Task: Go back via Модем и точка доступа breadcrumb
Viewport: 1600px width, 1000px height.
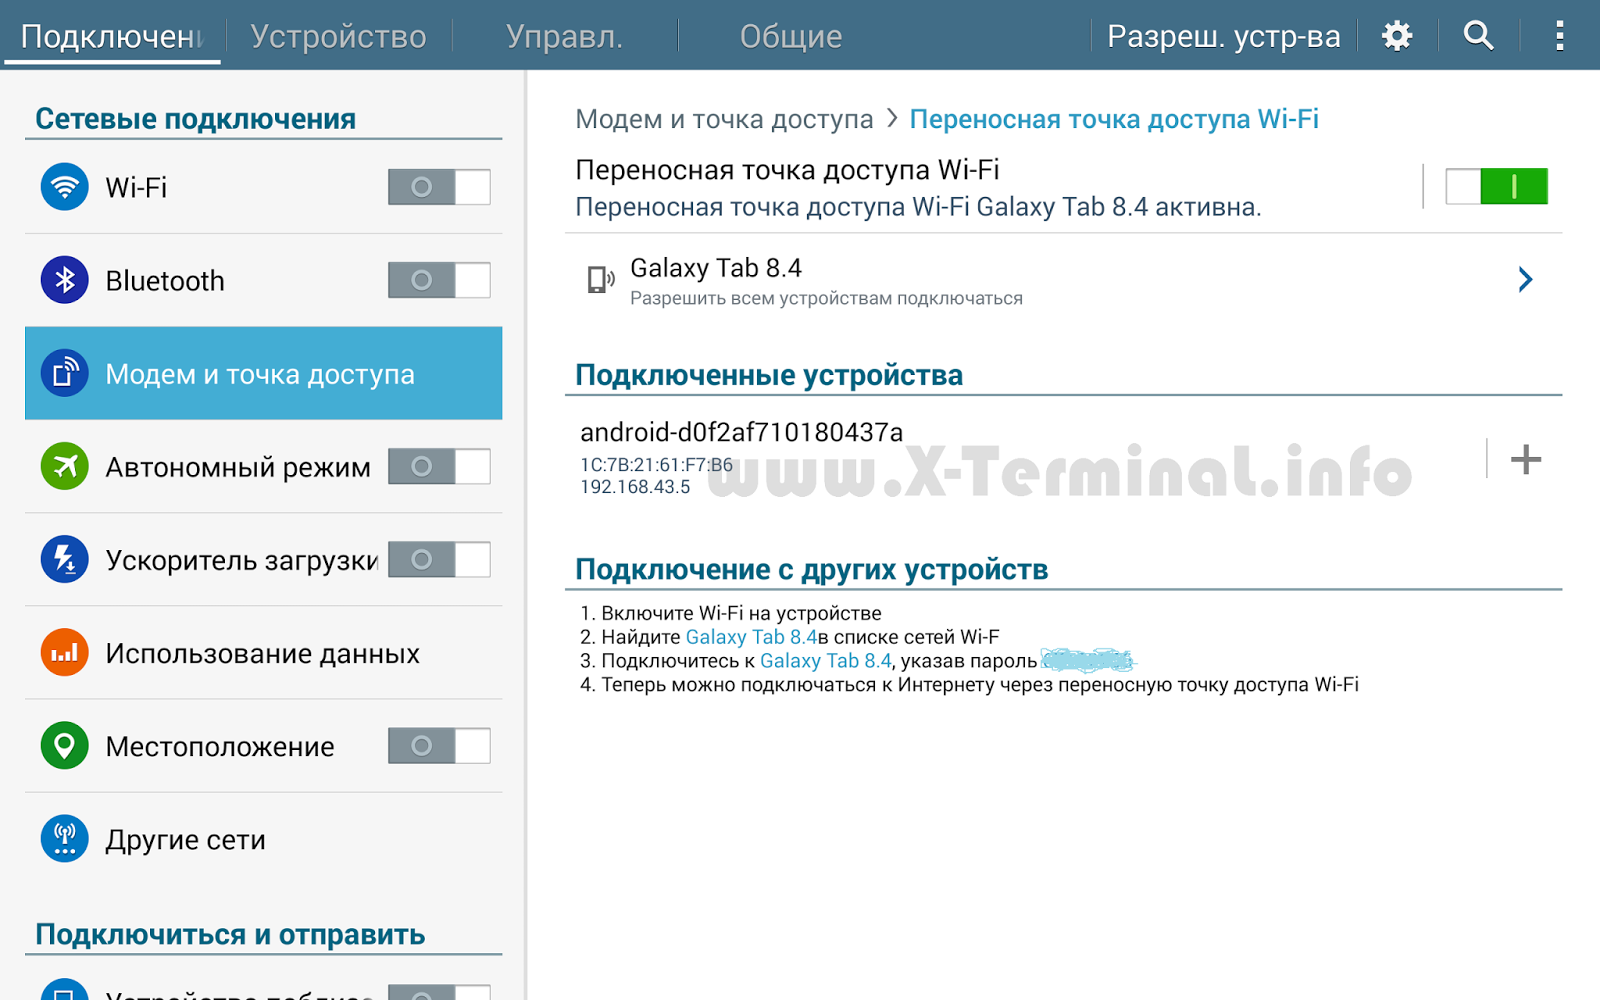Action: click(x=724, y=119)
